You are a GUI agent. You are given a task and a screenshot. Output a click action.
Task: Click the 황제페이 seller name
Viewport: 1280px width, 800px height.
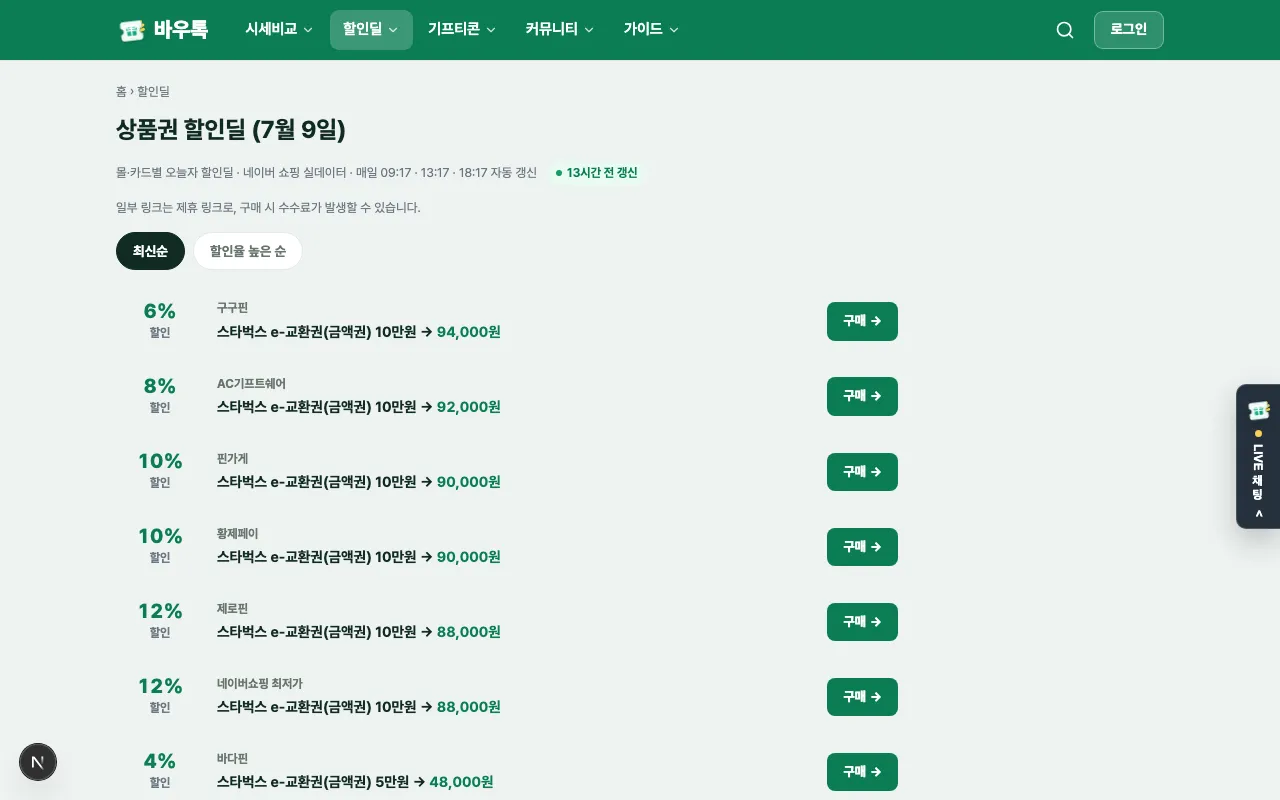click(x=237, y=533)
